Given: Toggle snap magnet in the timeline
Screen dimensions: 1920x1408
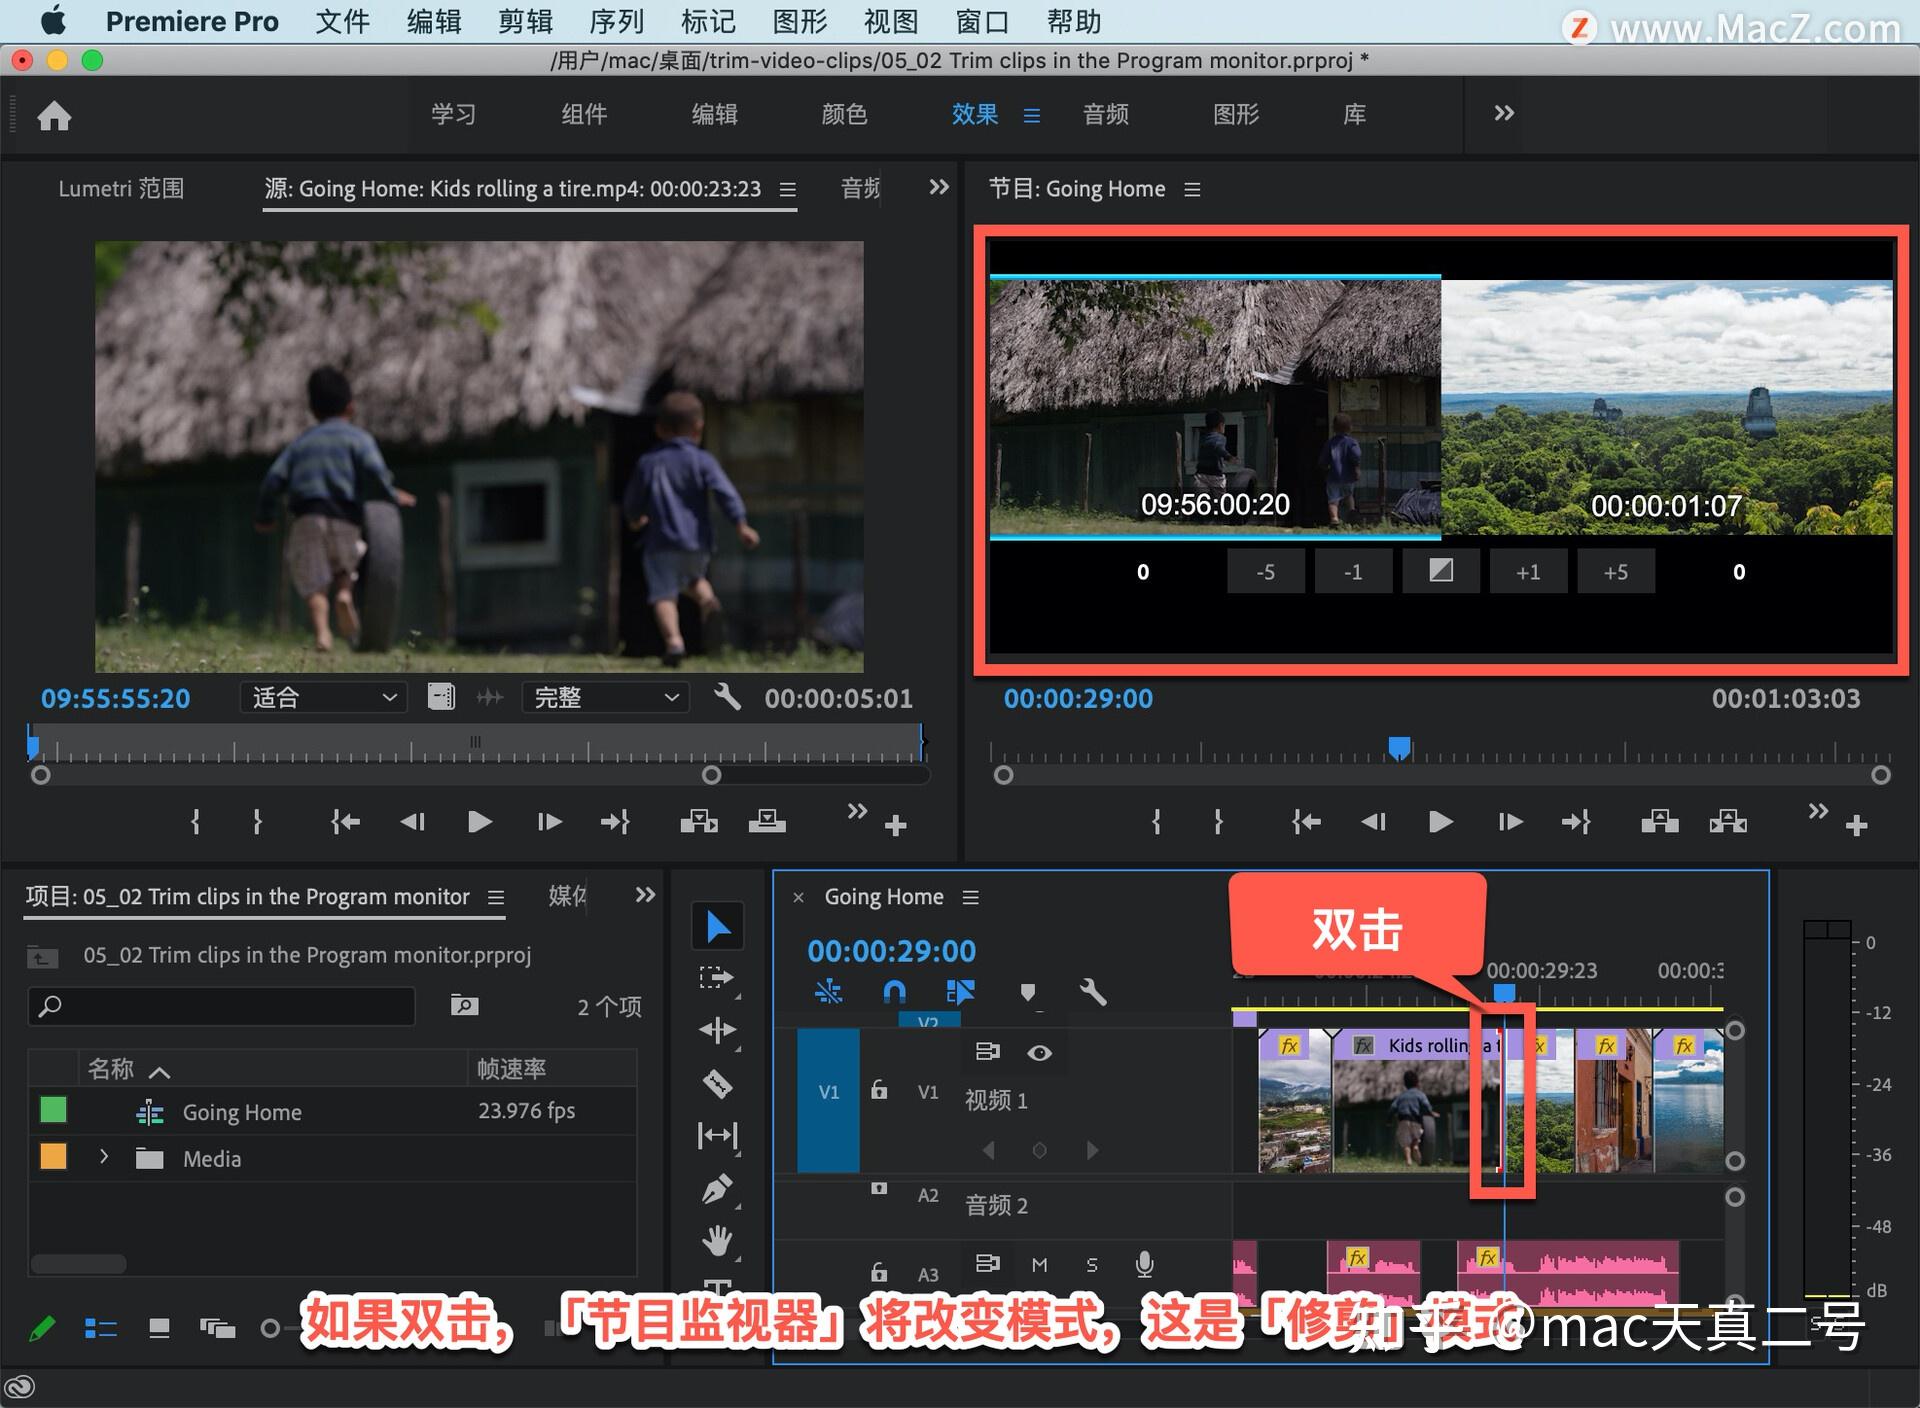Looking at the screenshot, I should 893,992.
